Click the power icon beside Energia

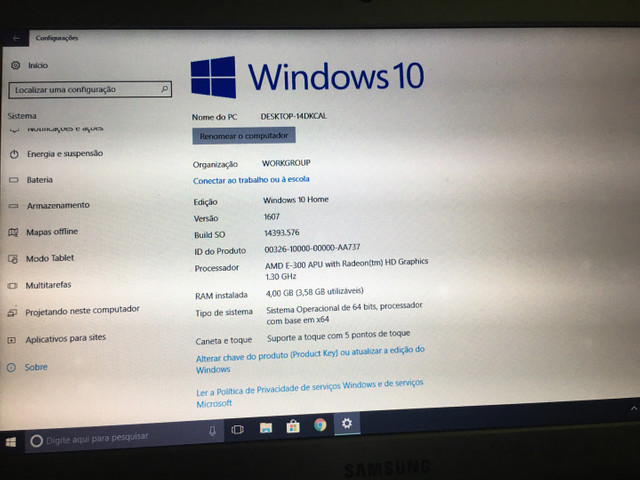tap(14, 154)
